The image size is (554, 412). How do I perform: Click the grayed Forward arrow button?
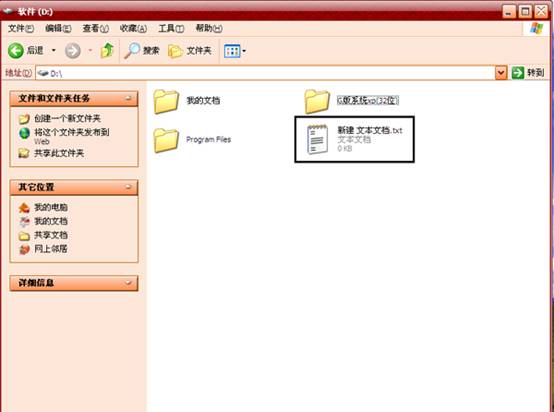click(72, 51)
